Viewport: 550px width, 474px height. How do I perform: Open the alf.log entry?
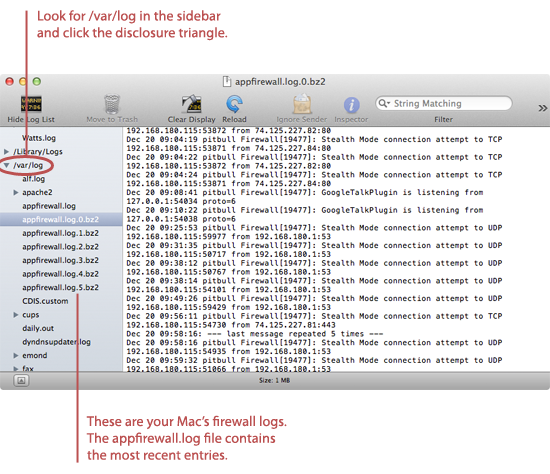coord(34,179)
